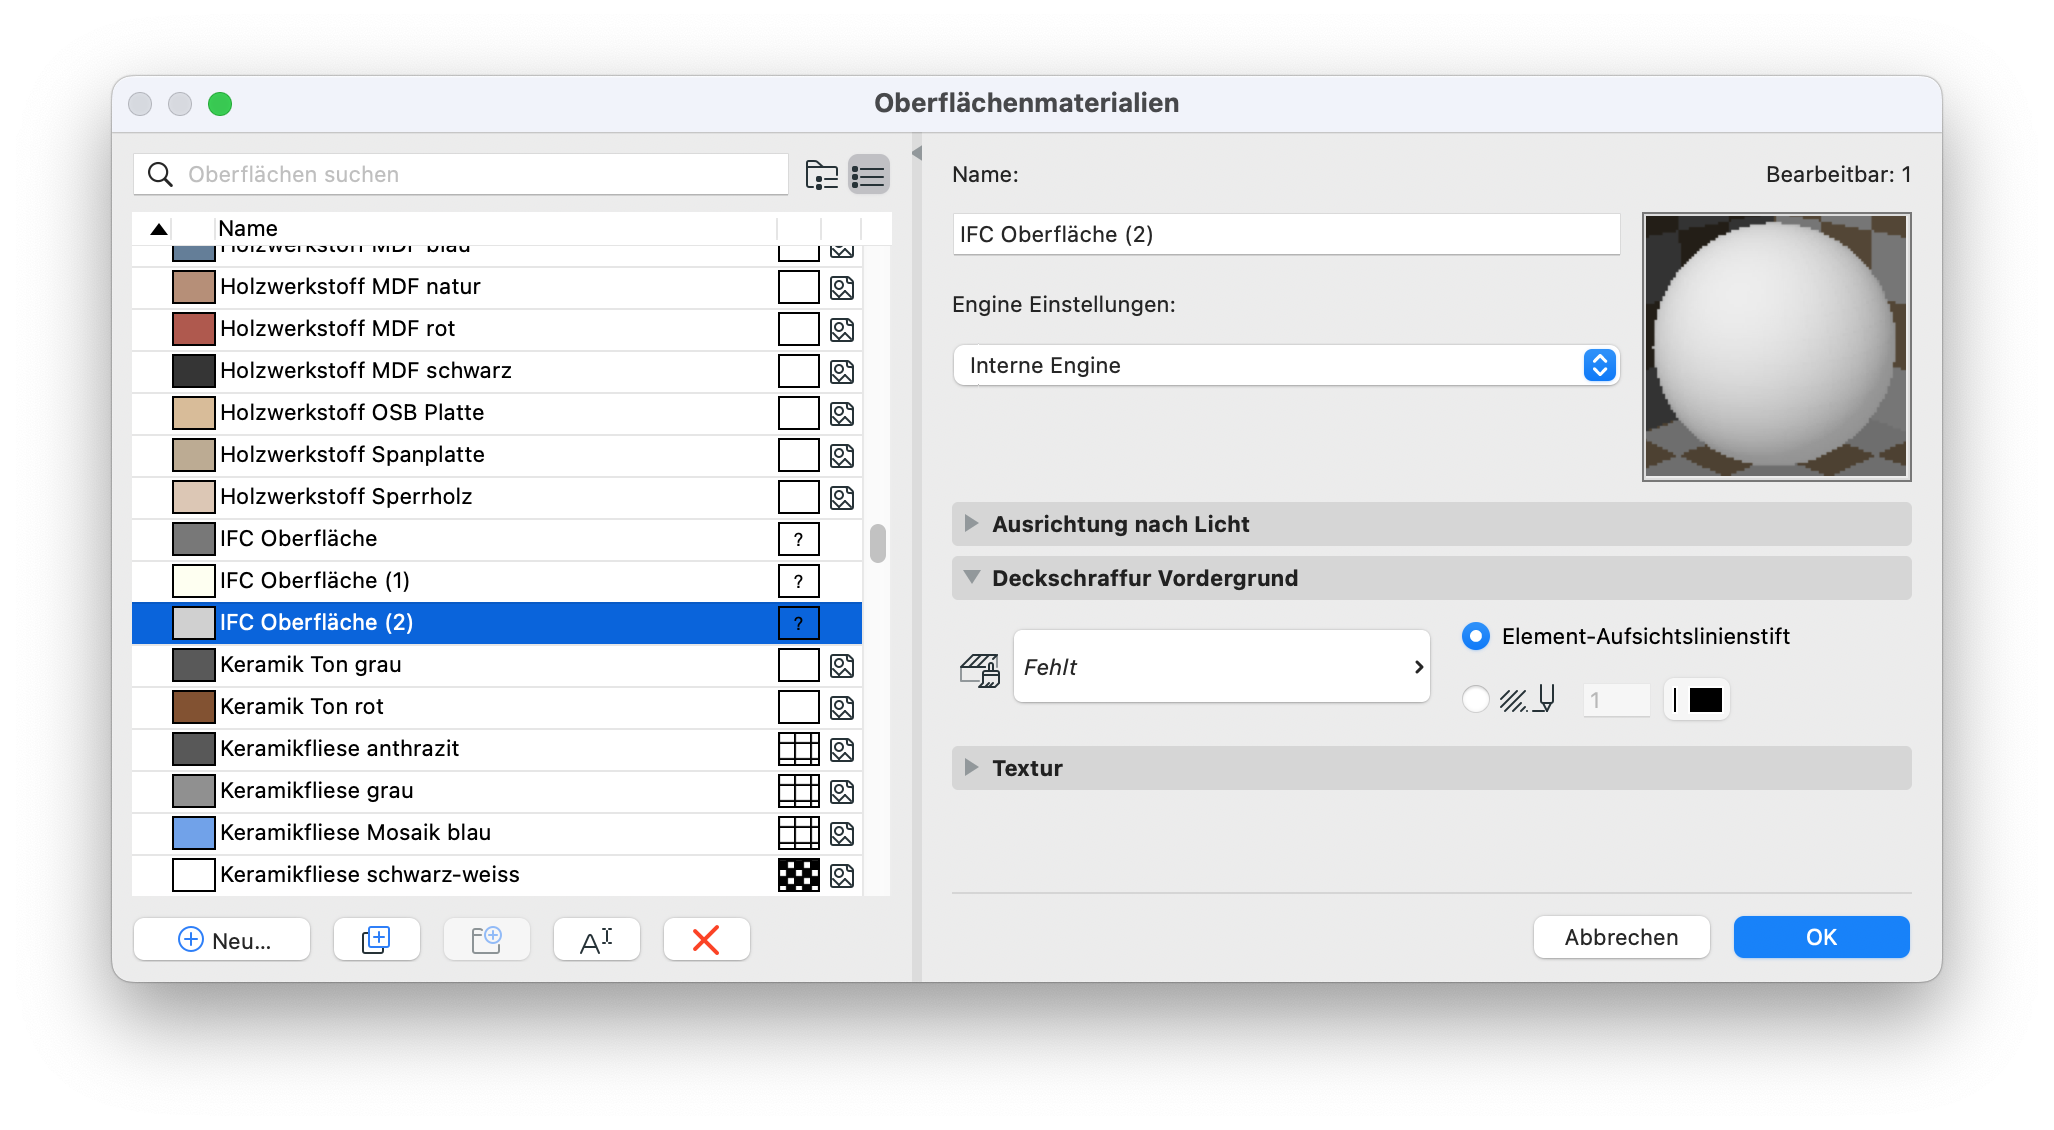Collapse the left list panel arrow
The width and height of the screenshot is (2054, 1130).
coord(916,153)
